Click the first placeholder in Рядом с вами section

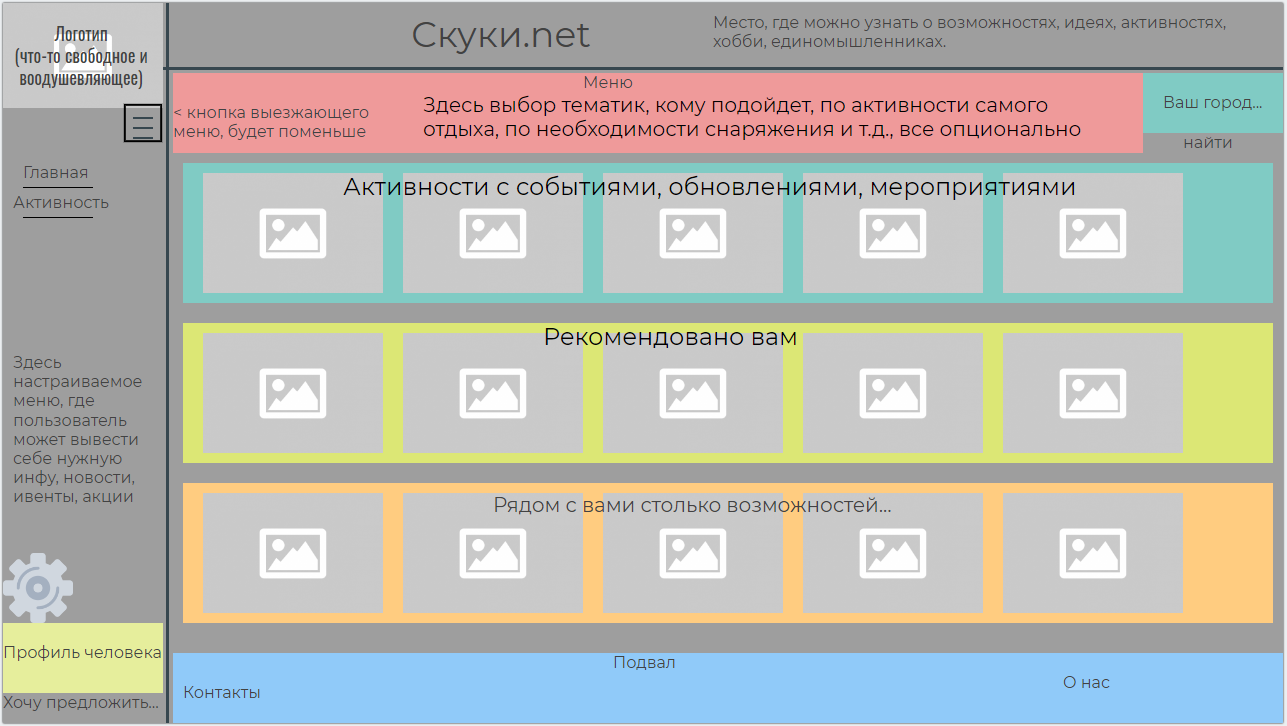[x=292, y=553]
